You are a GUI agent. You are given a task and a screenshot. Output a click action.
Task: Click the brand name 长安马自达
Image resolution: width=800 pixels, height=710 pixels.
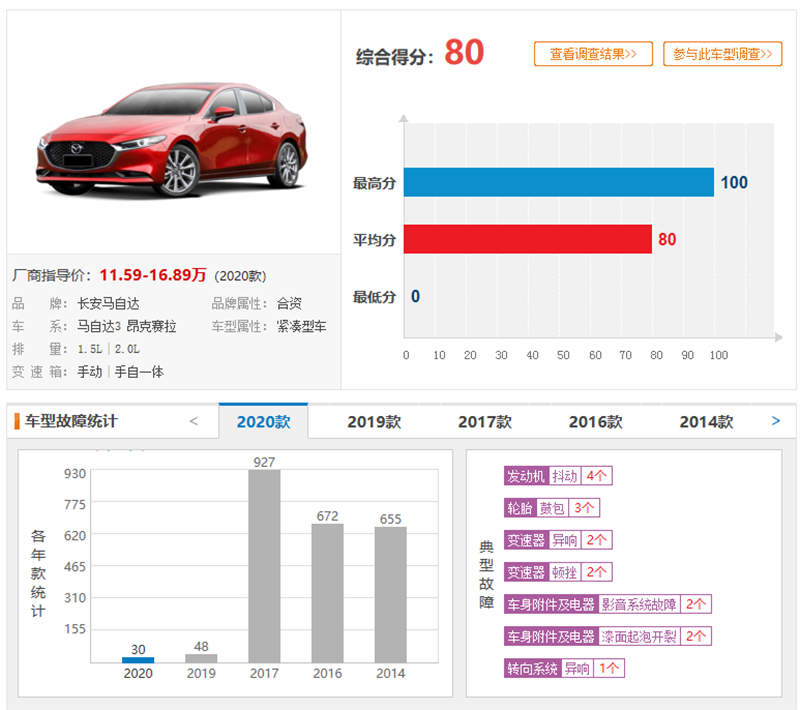[x=108, y=303]
